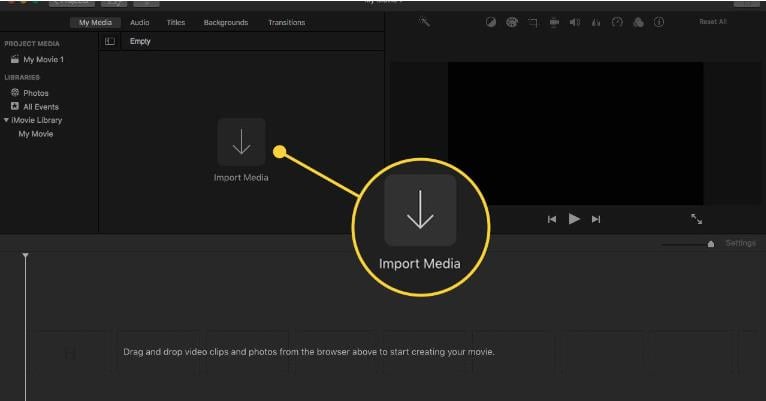Open the video stabilization camera icon

point(554,22)
